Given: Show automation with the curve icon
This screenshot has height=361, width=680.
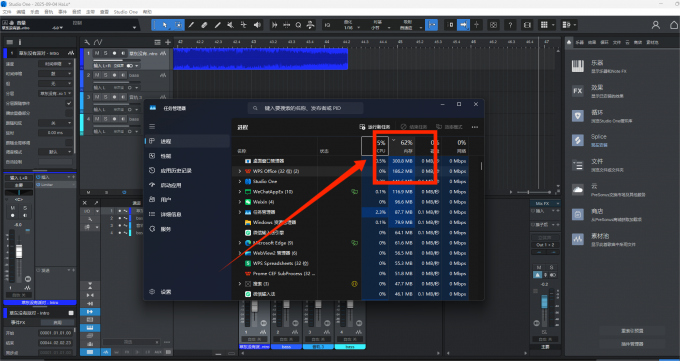Looking at the screenshot, I should [x=98, y=42].
